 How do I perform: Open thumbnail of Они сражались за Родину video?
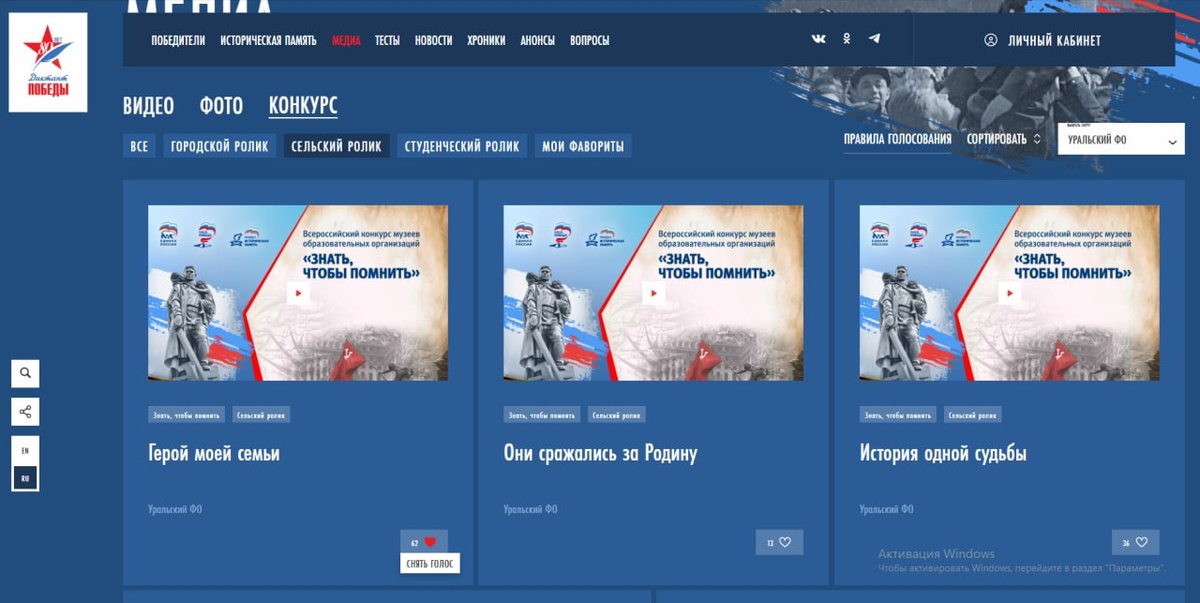tap(654, 293)
